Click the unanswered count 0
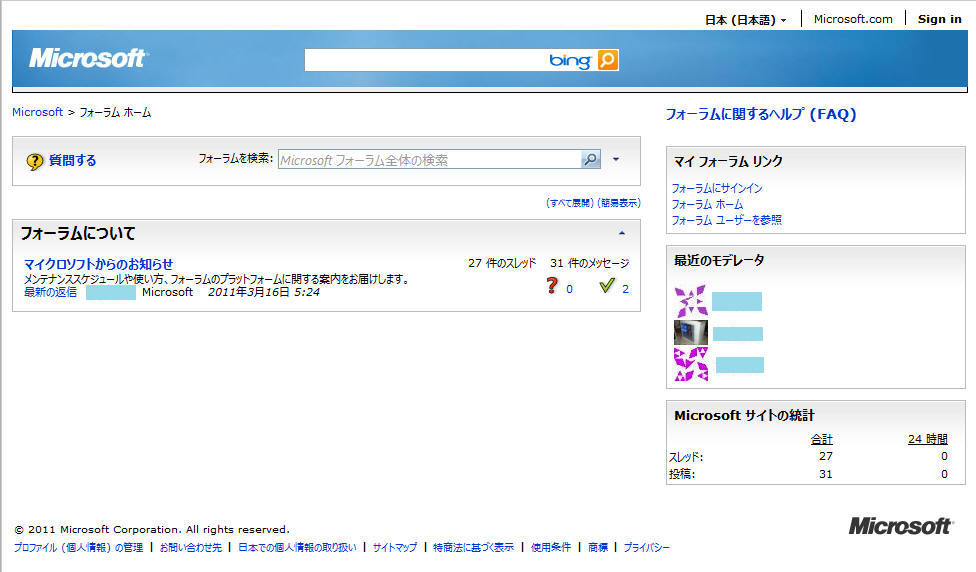This screenshot has width=976, height=572. click(x=569, y=289)
